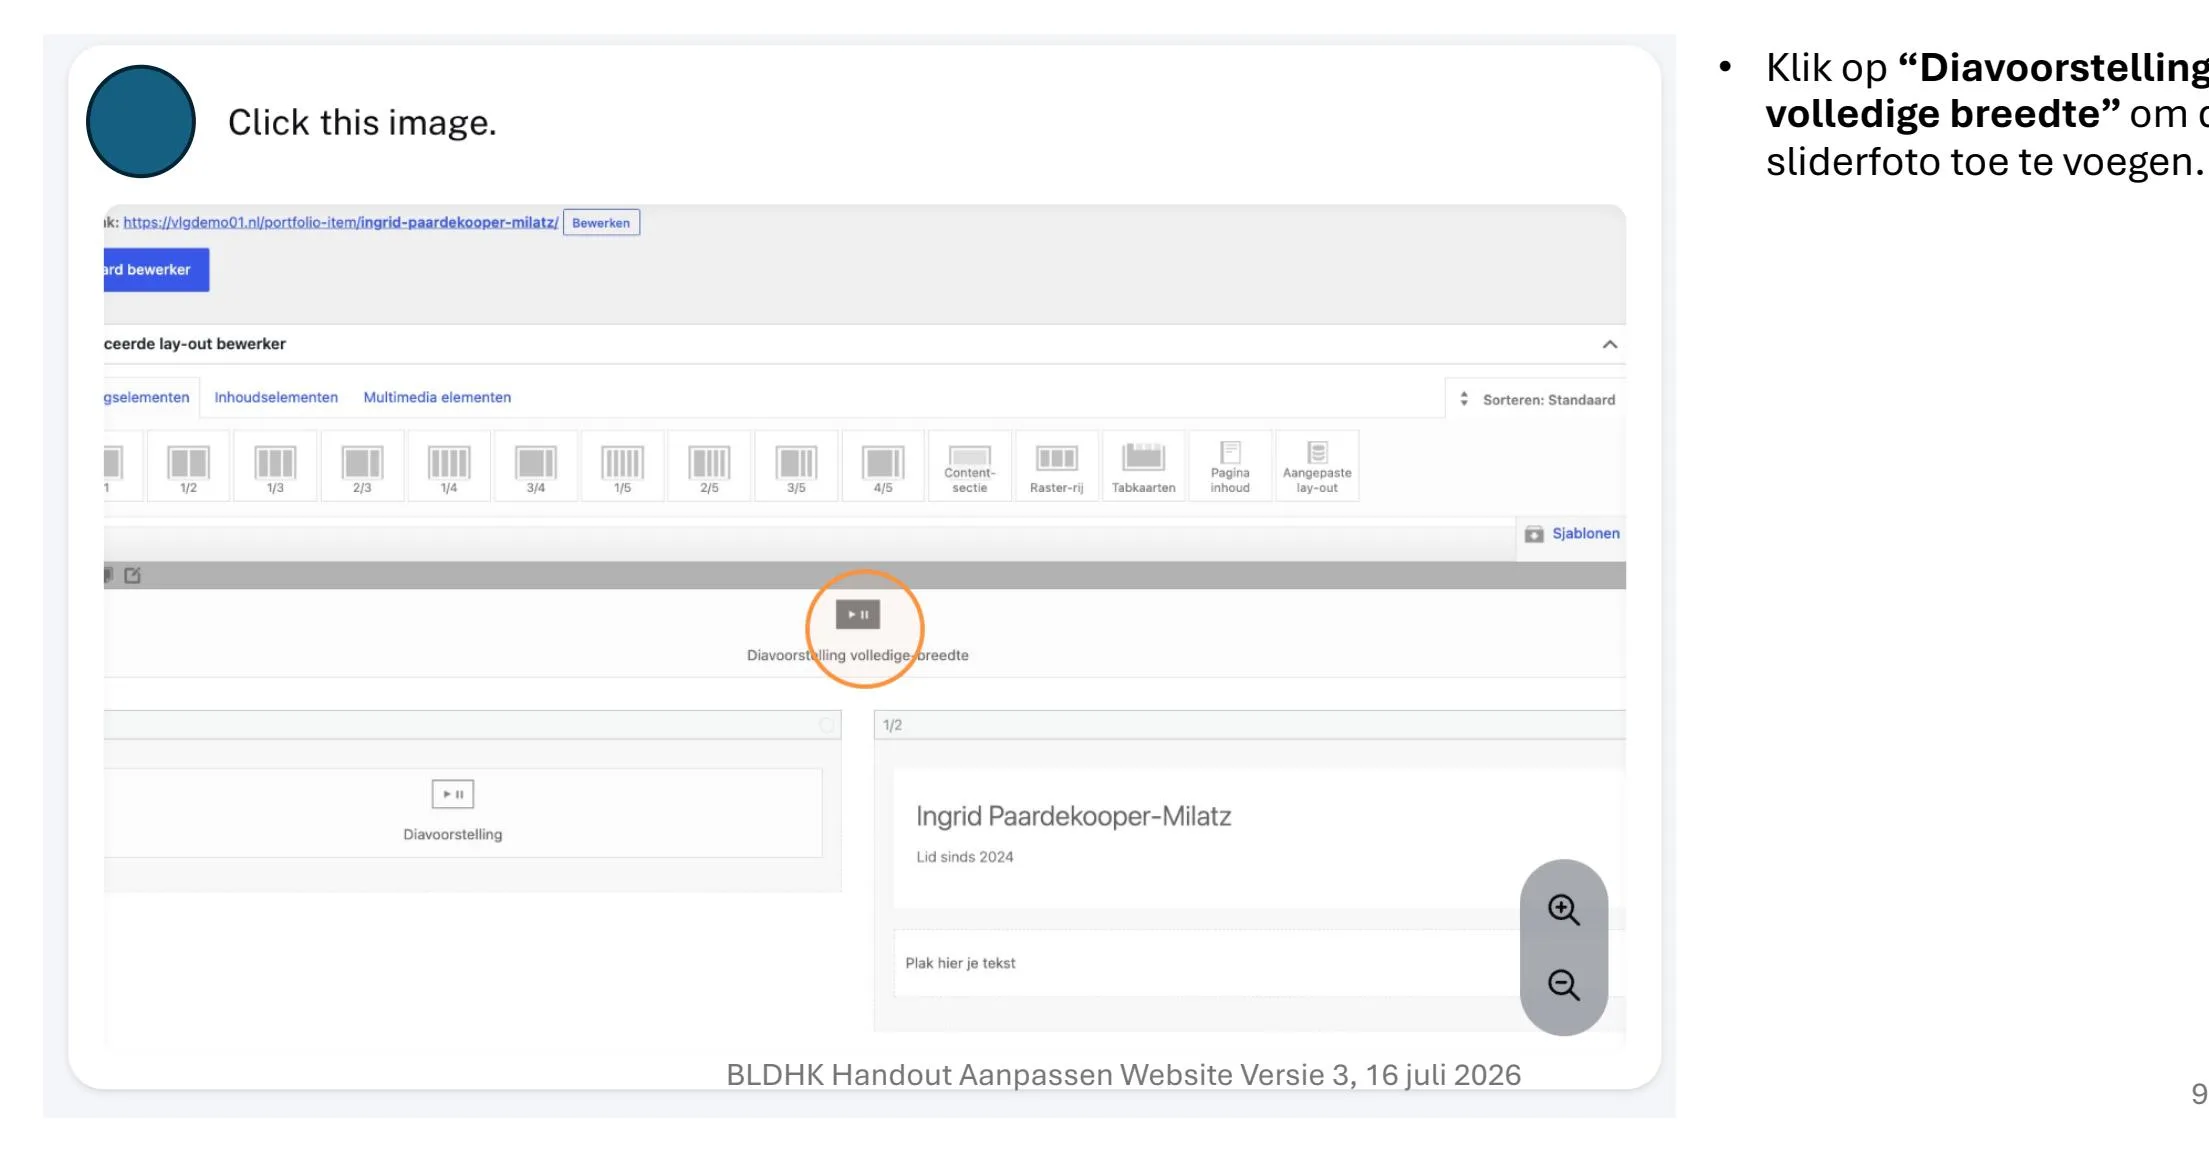
Task: Switch to the Inhoudselementen tab
Action: coord(276,397)
